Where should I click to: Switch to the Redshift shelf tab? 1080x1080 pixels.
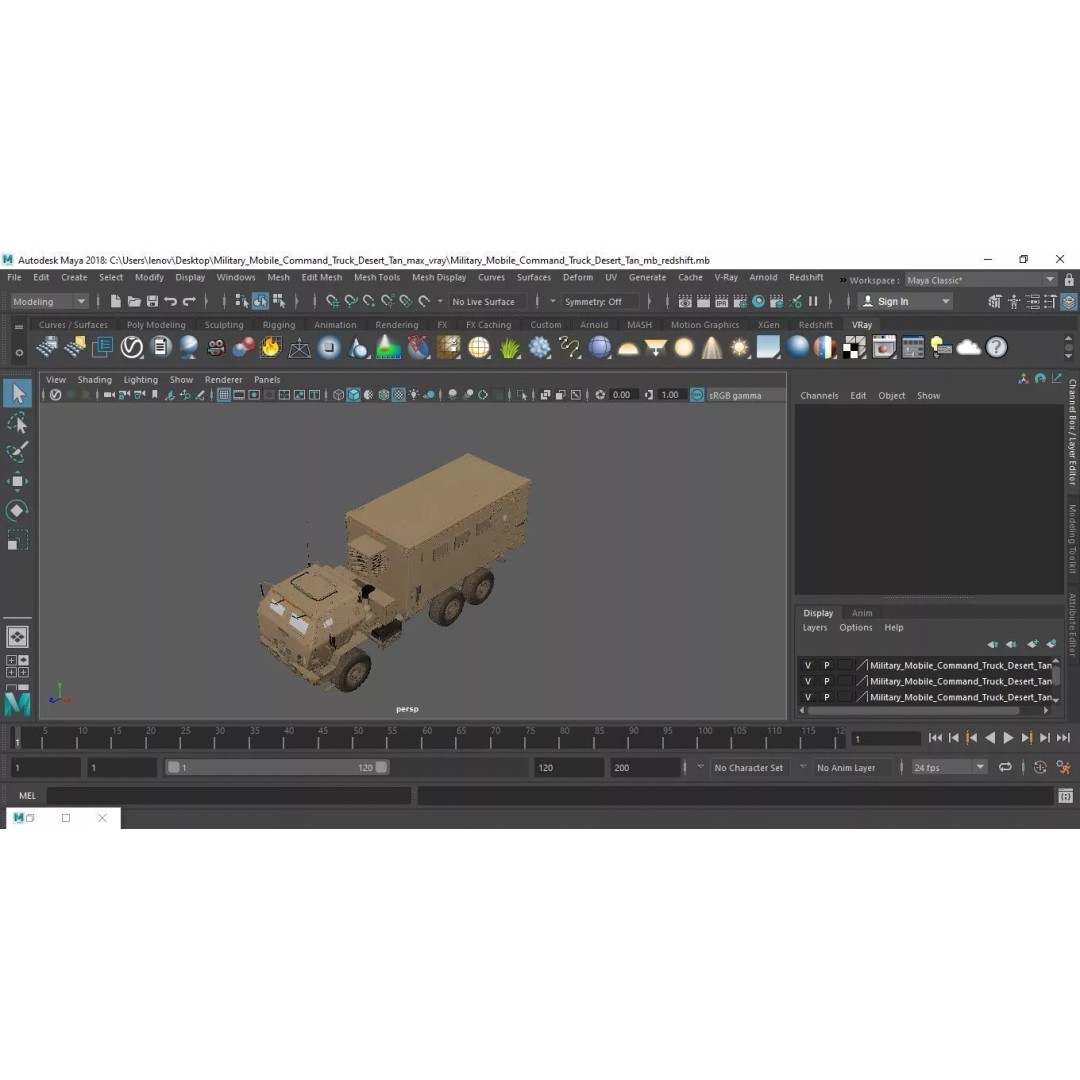click(816, 324)
